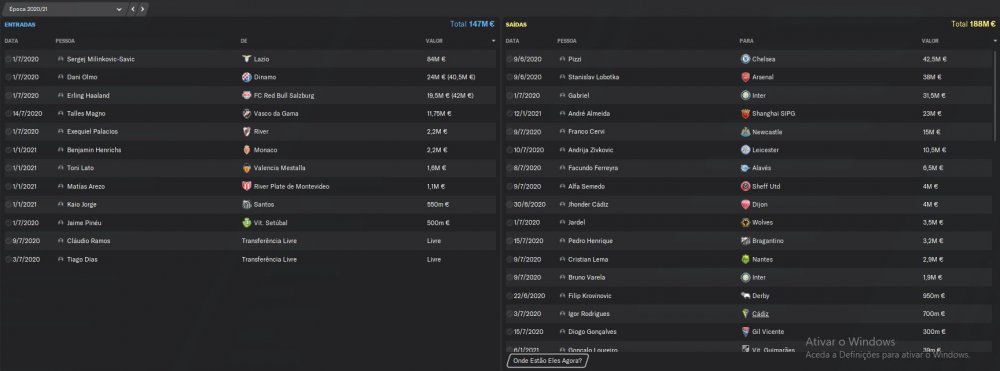The image size is (1000, 371).
Task: Sort Entradas by De column header
Action: click(244, 41)
